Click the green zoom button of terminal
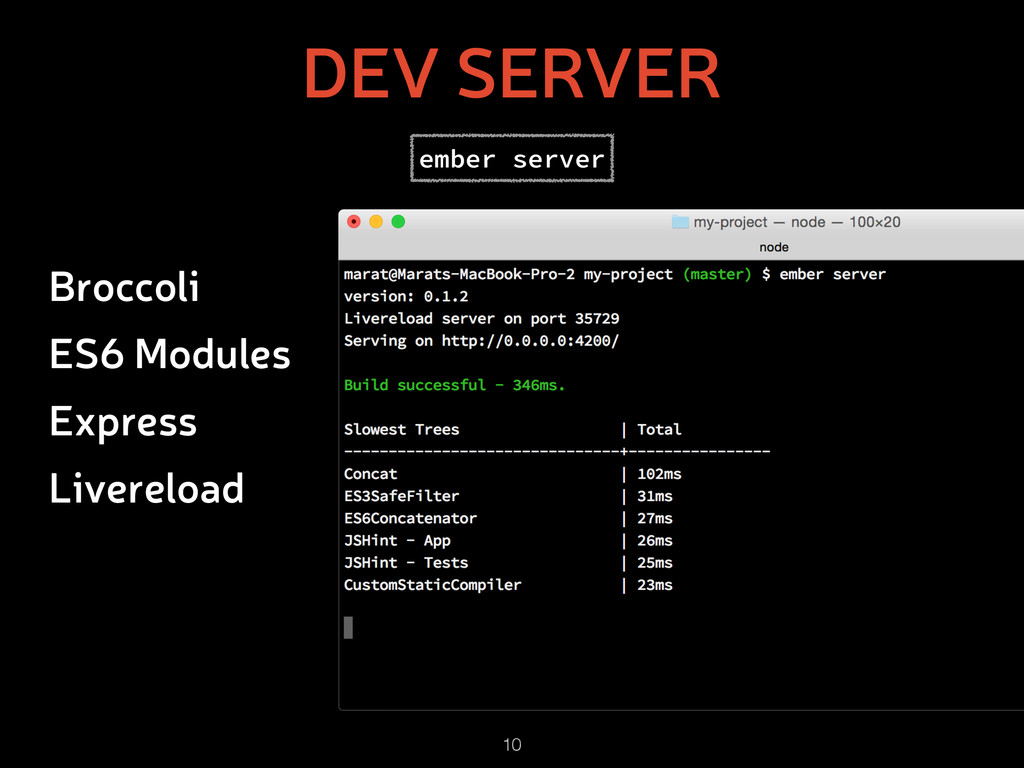This screenshot has height=768, width=1024. click(398, 222)
